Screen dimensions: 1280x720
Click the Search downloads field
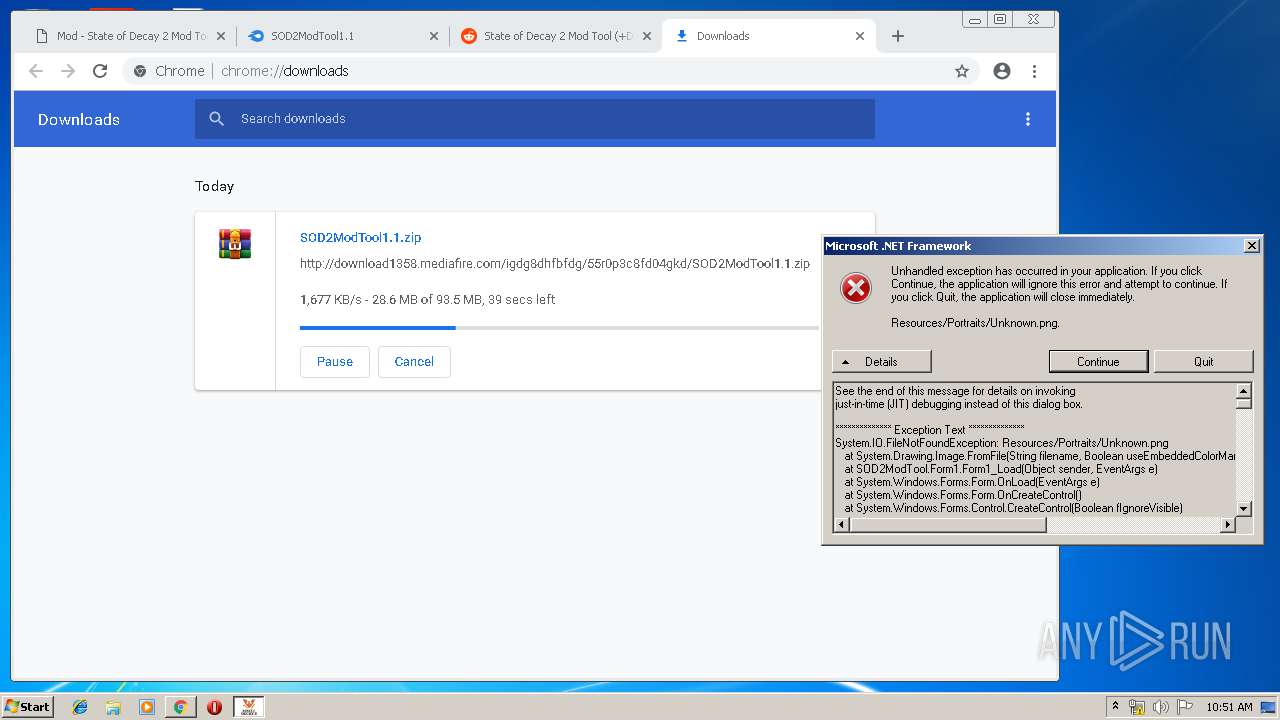click(x=535, y=119)
